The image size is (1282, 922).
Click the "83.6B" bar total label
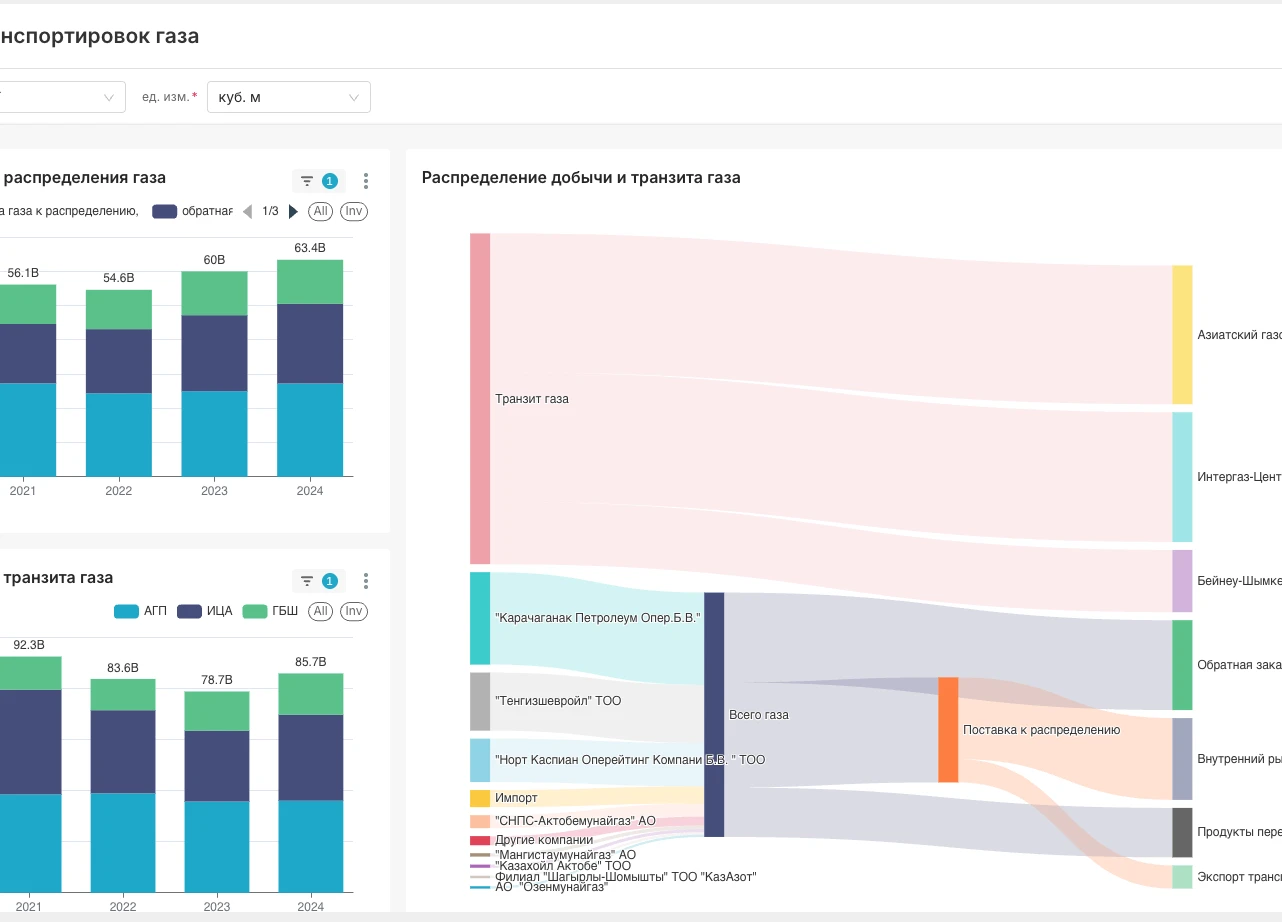tap(123, 667)
